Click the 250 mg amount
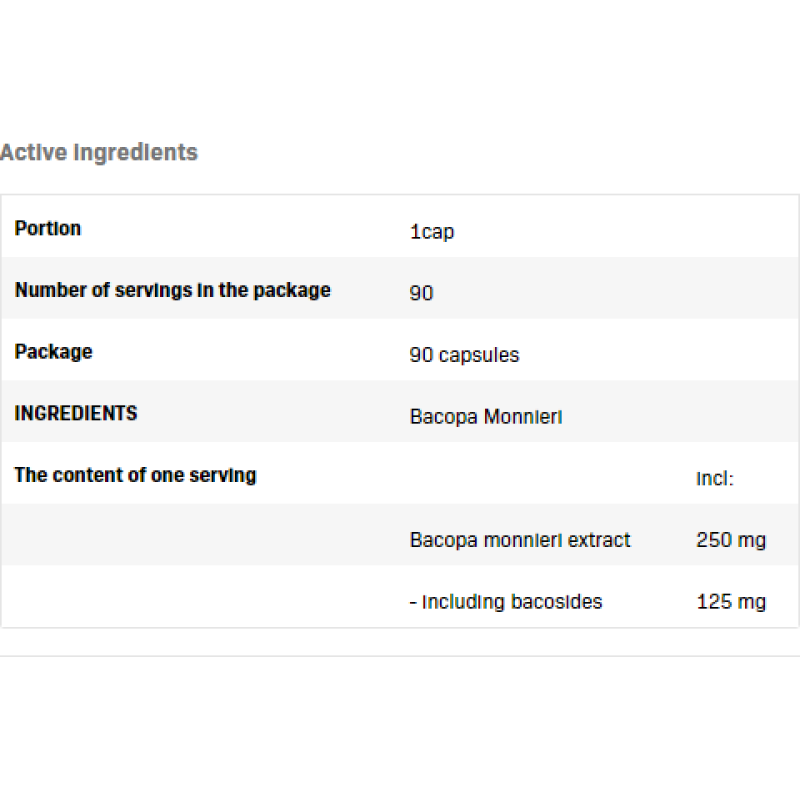The image size is (800, 800). click(730, 540)
